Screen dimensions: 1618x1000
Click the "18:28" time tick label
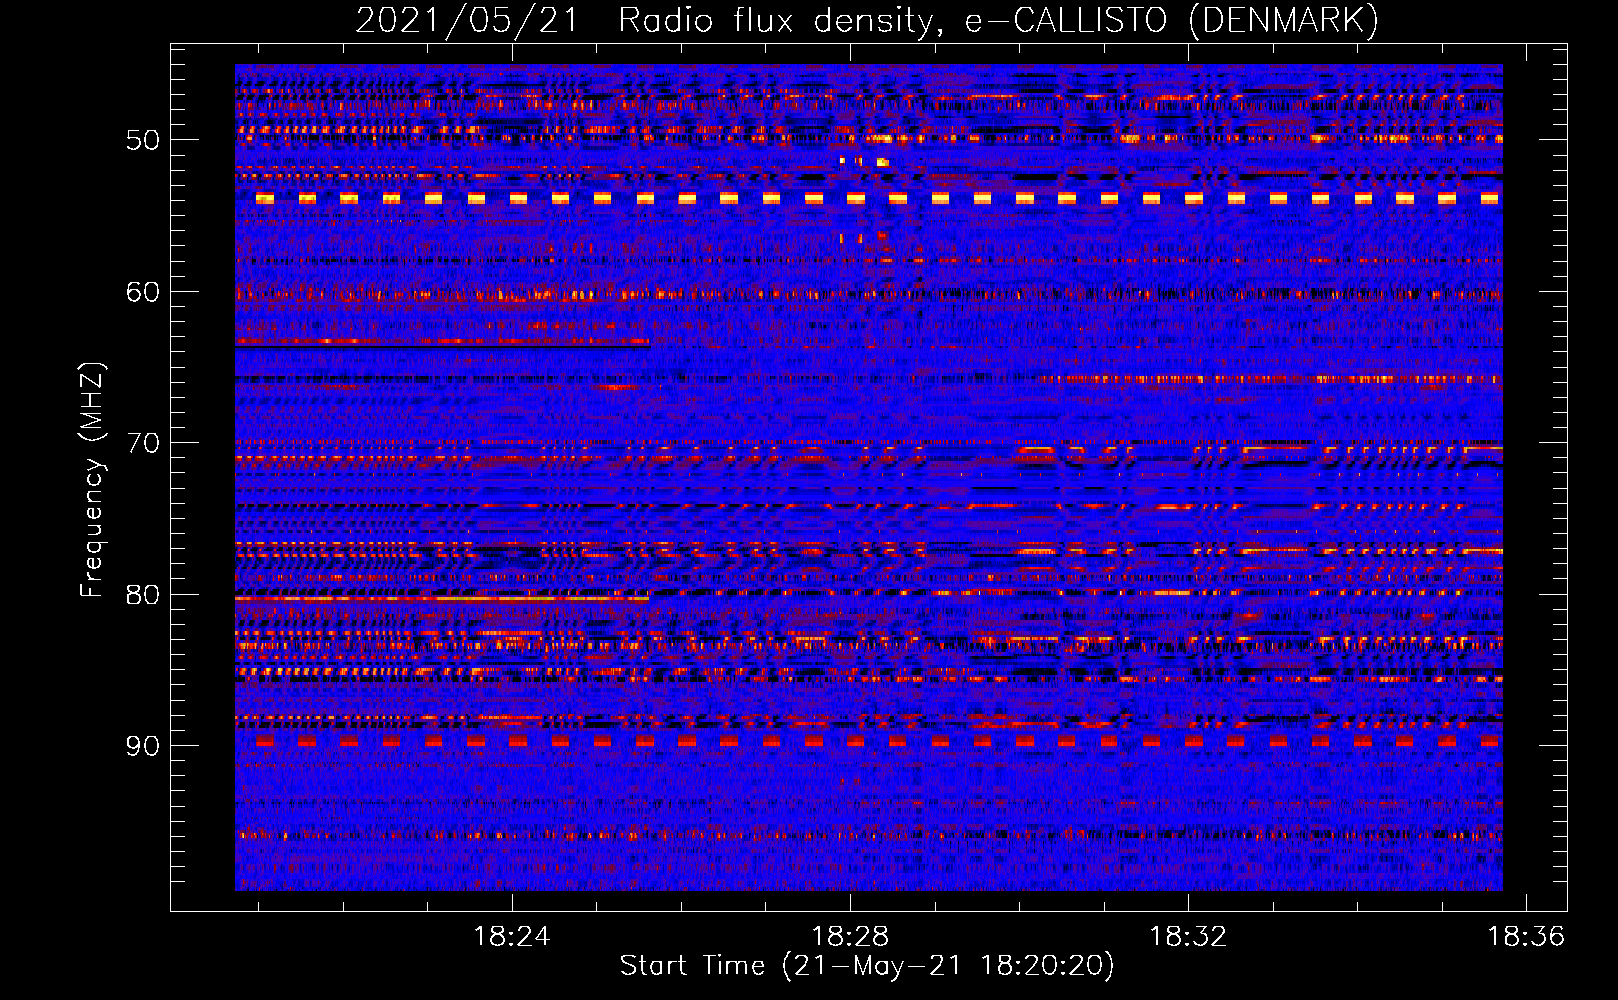850,937
